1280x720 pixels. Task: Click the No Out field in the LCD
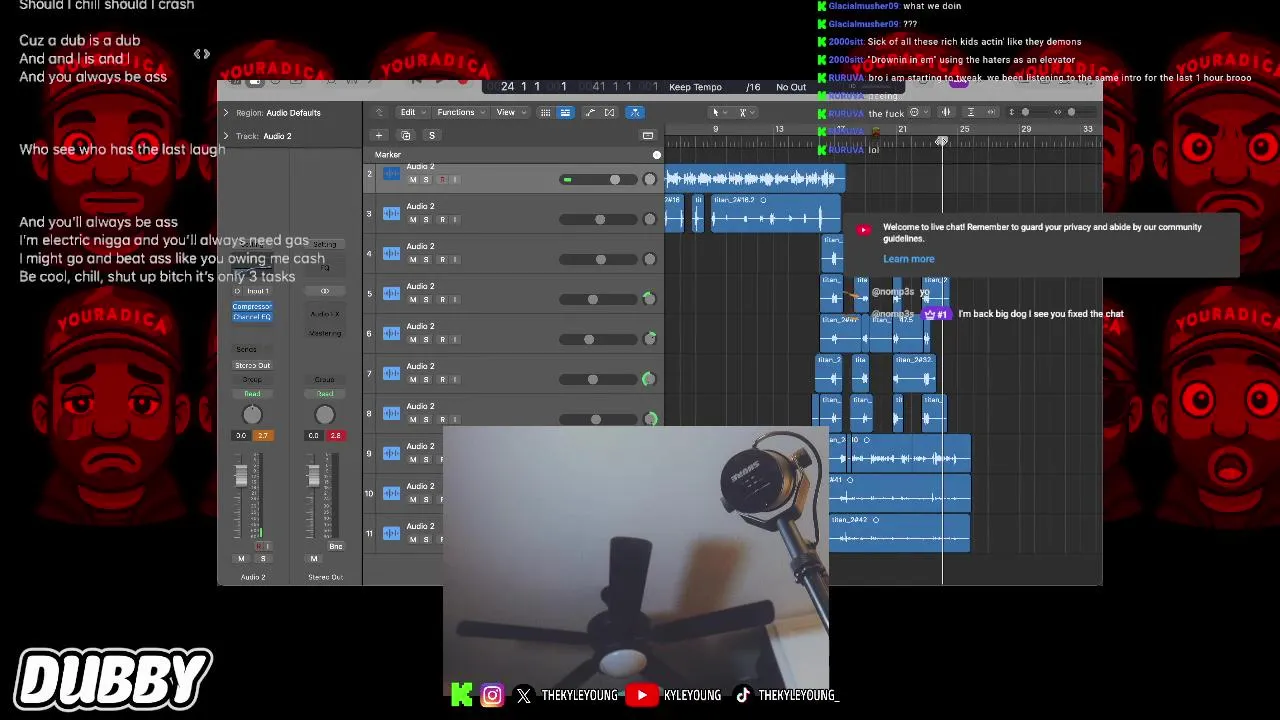coord(791,87)
